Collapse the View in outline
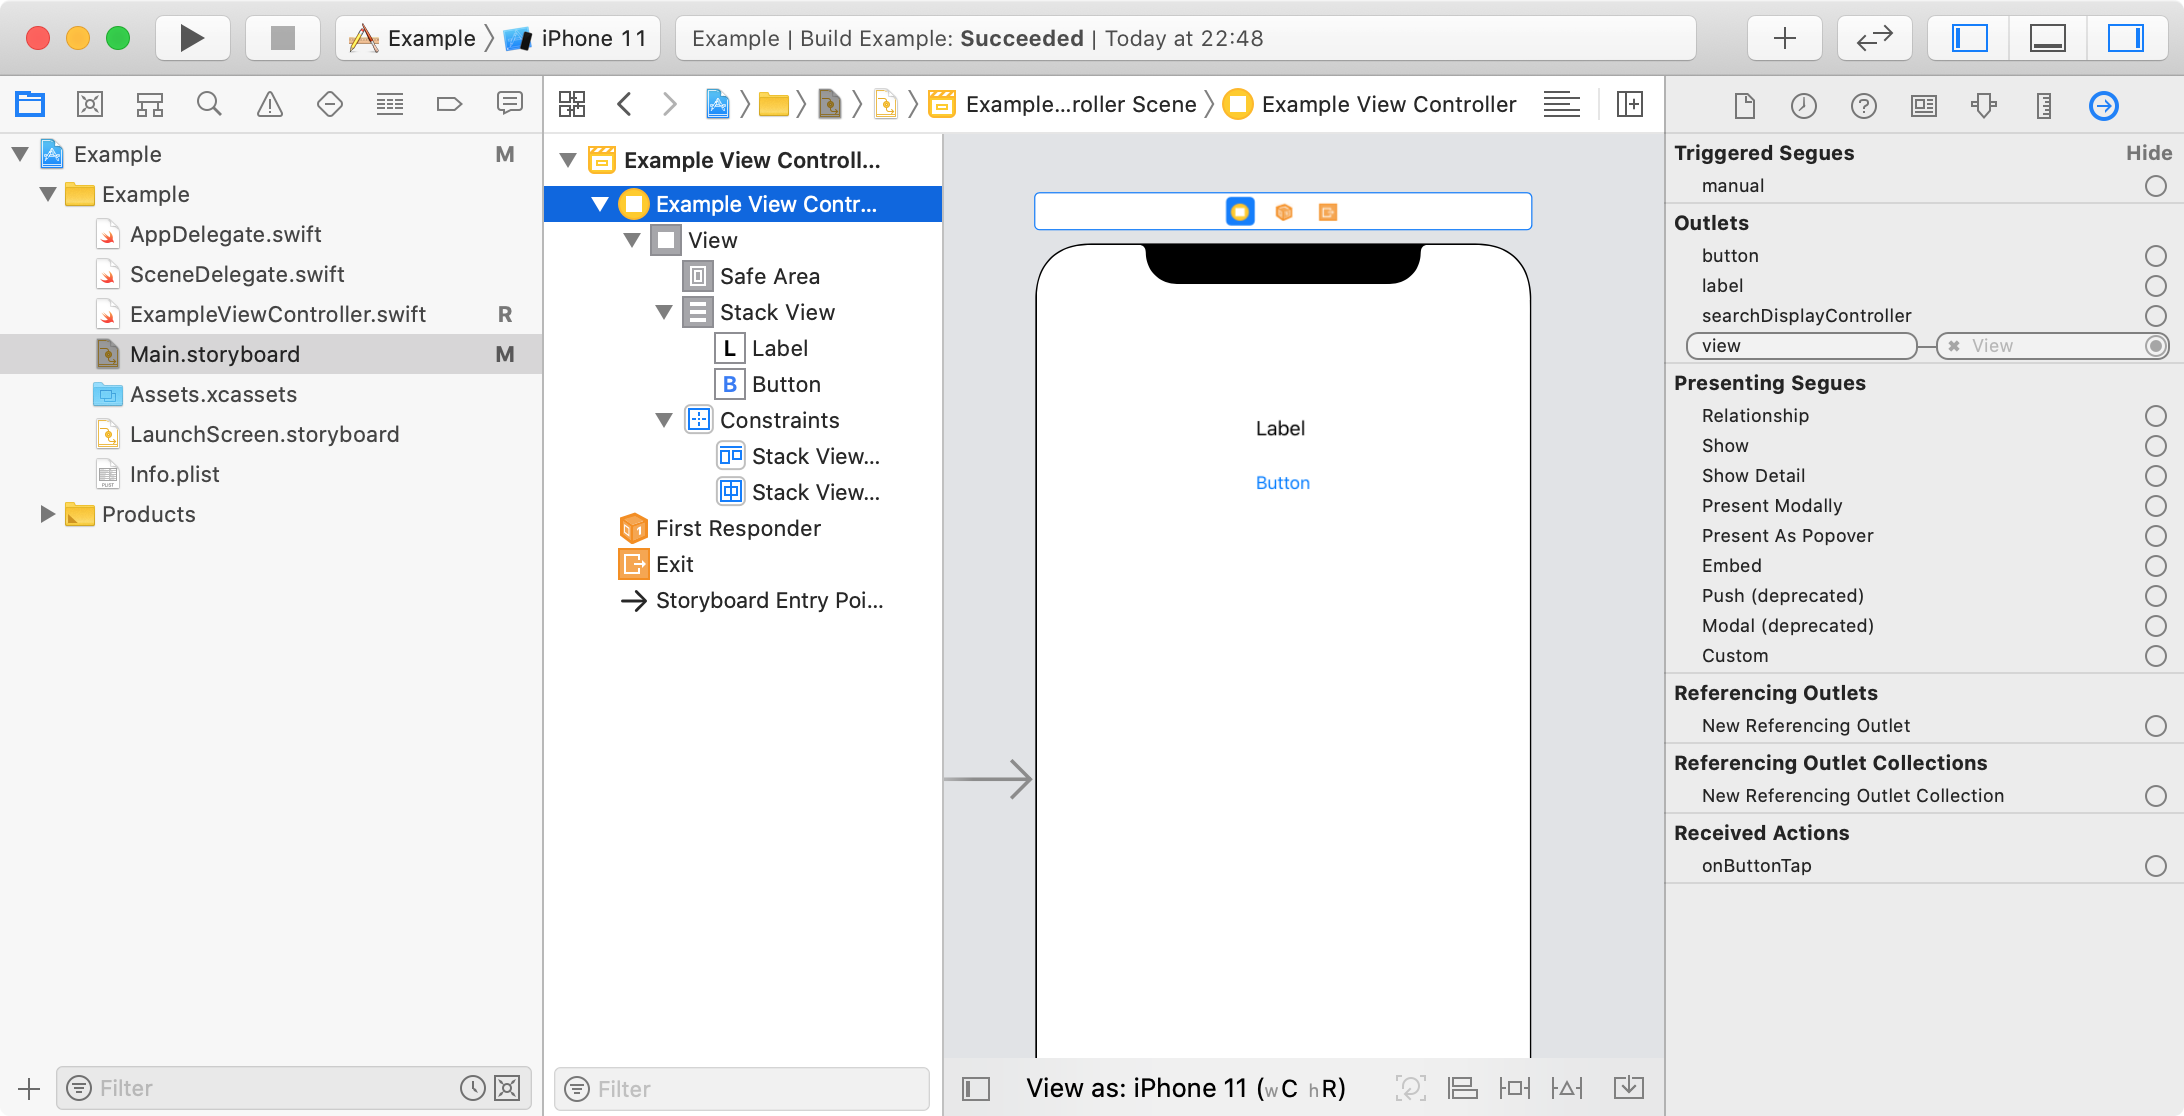This screenshot has height=1116, width=2184. click(632, 240)
